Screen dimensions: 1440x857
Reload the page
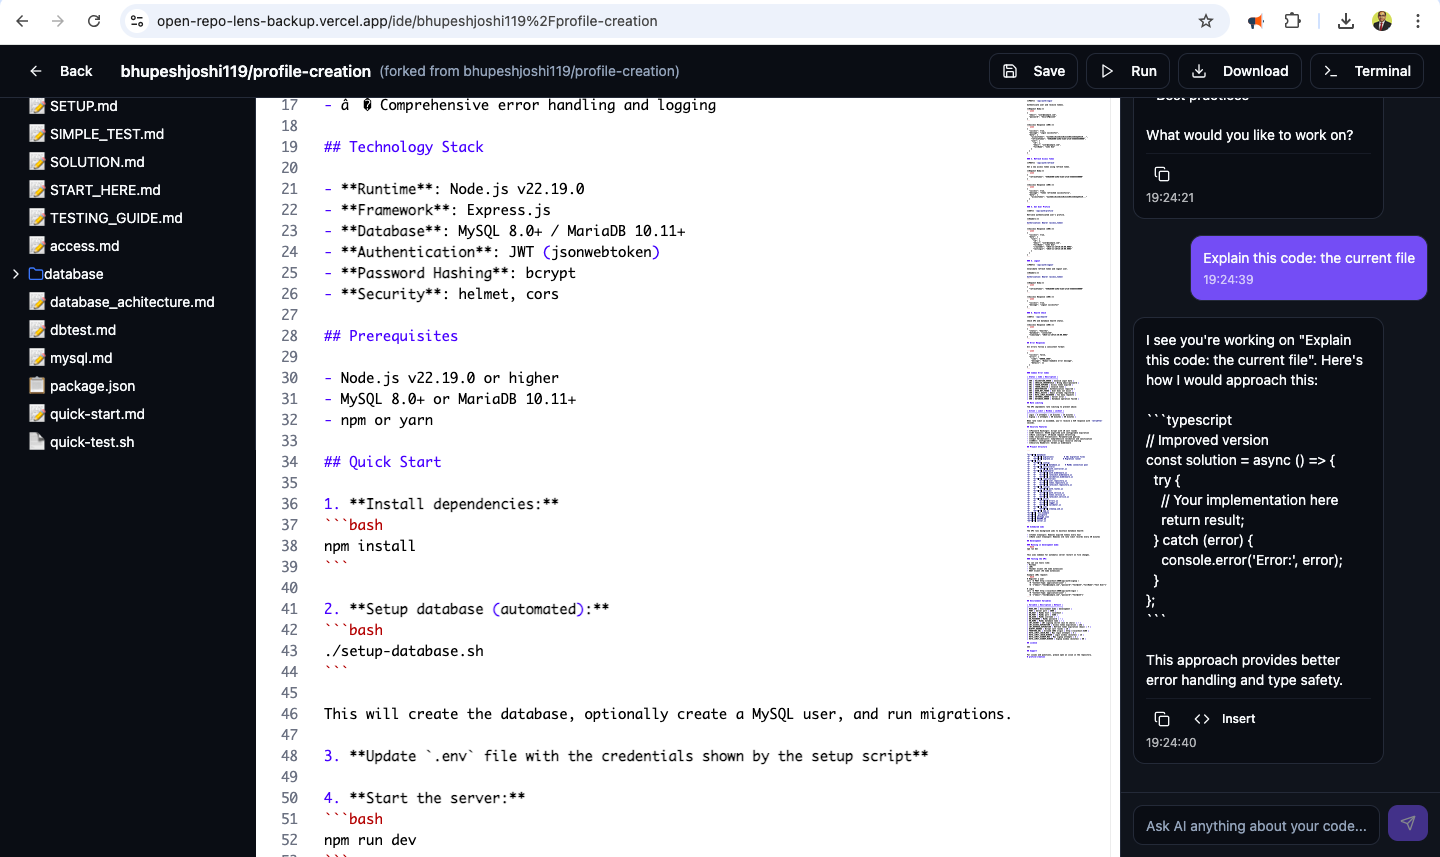click(x=94, y=21)
